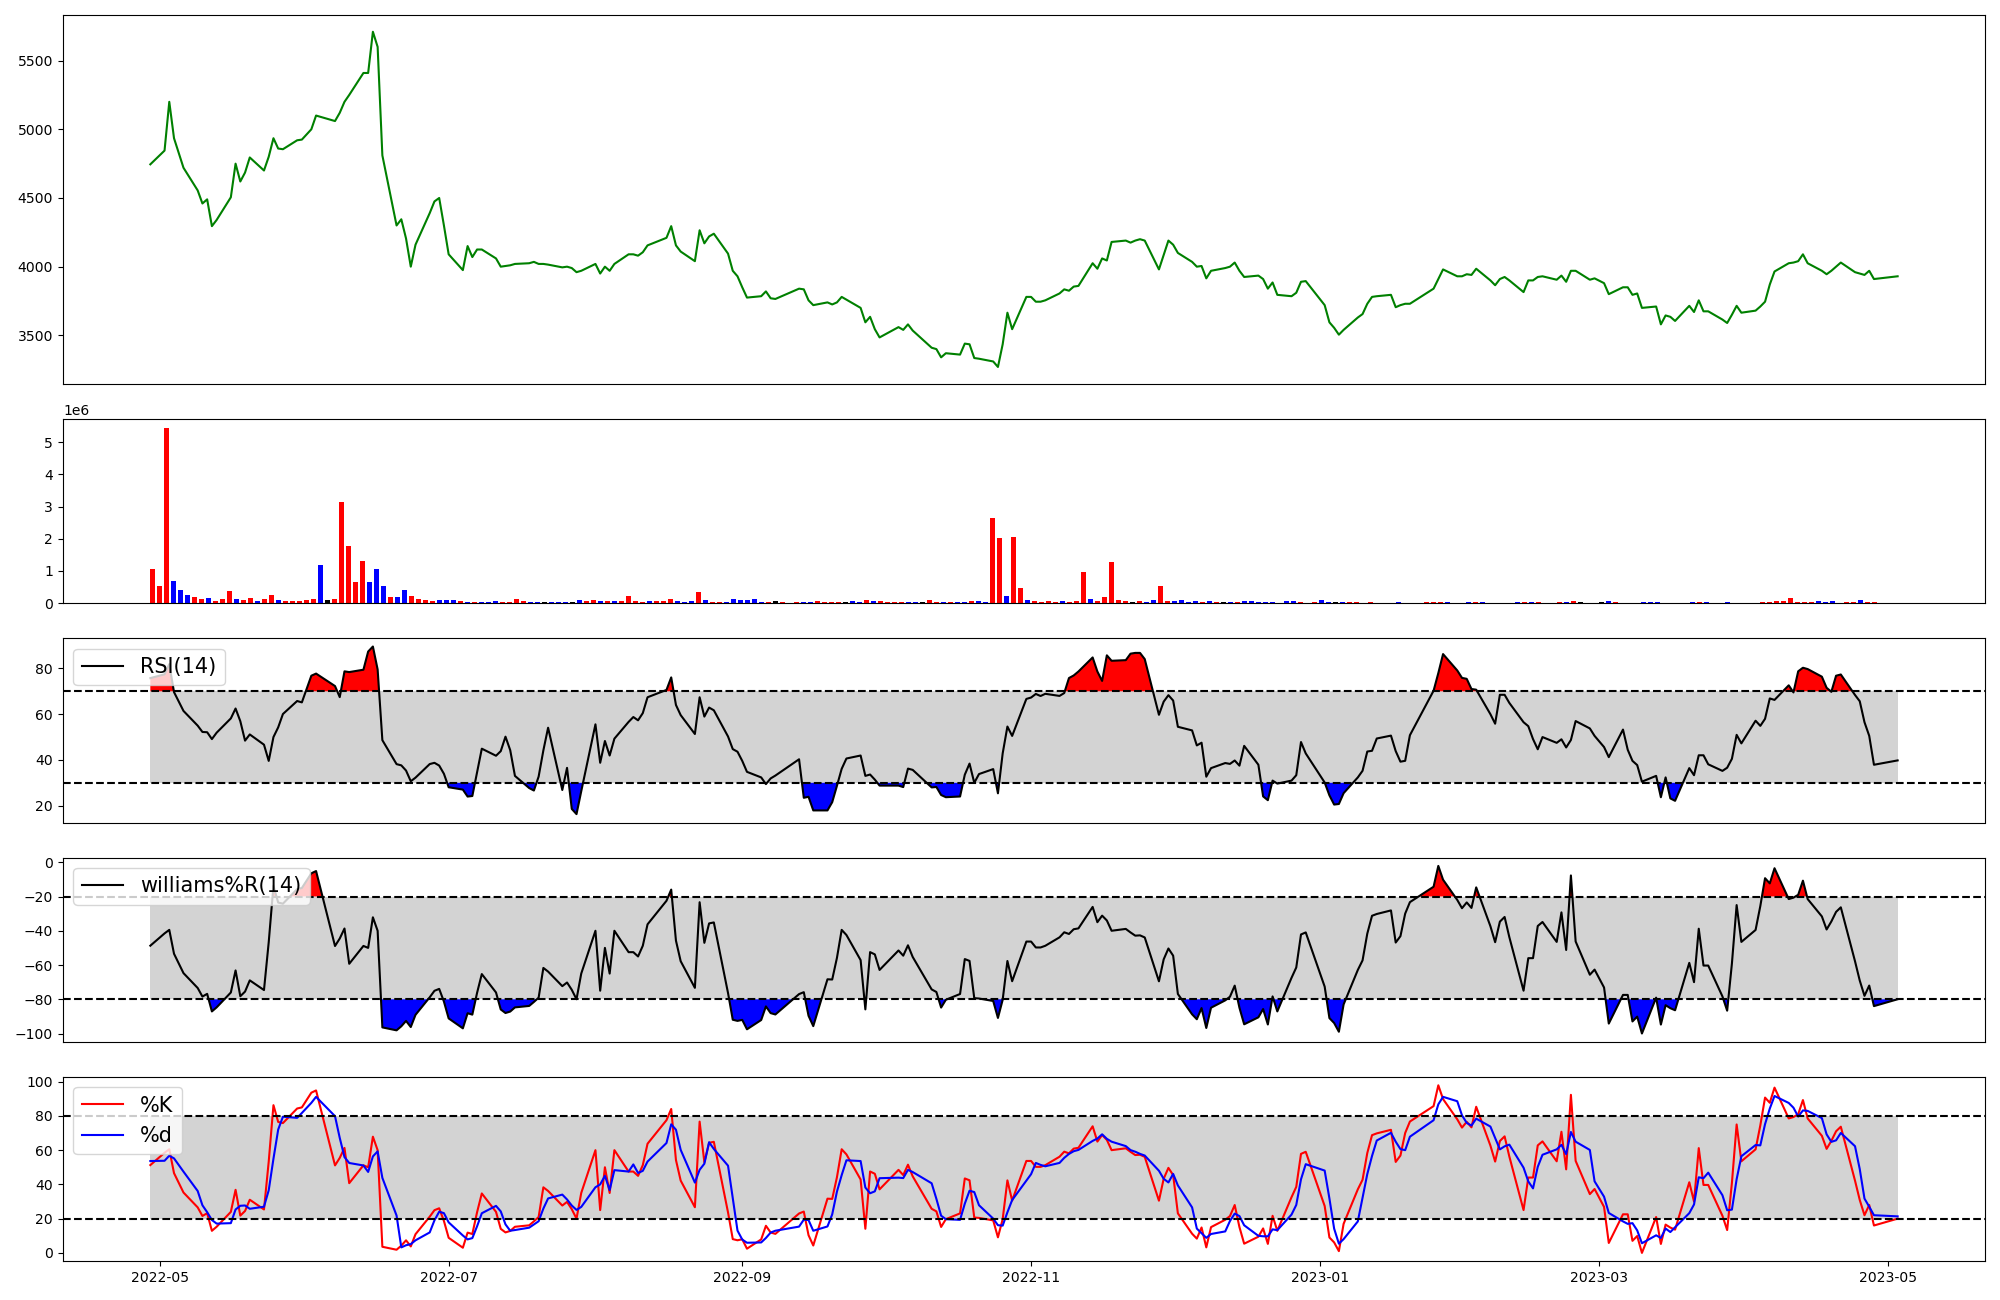Click the -100 Williams %R axis label
Screen dimensions: 2000x1300
(x=33, y=1034)
